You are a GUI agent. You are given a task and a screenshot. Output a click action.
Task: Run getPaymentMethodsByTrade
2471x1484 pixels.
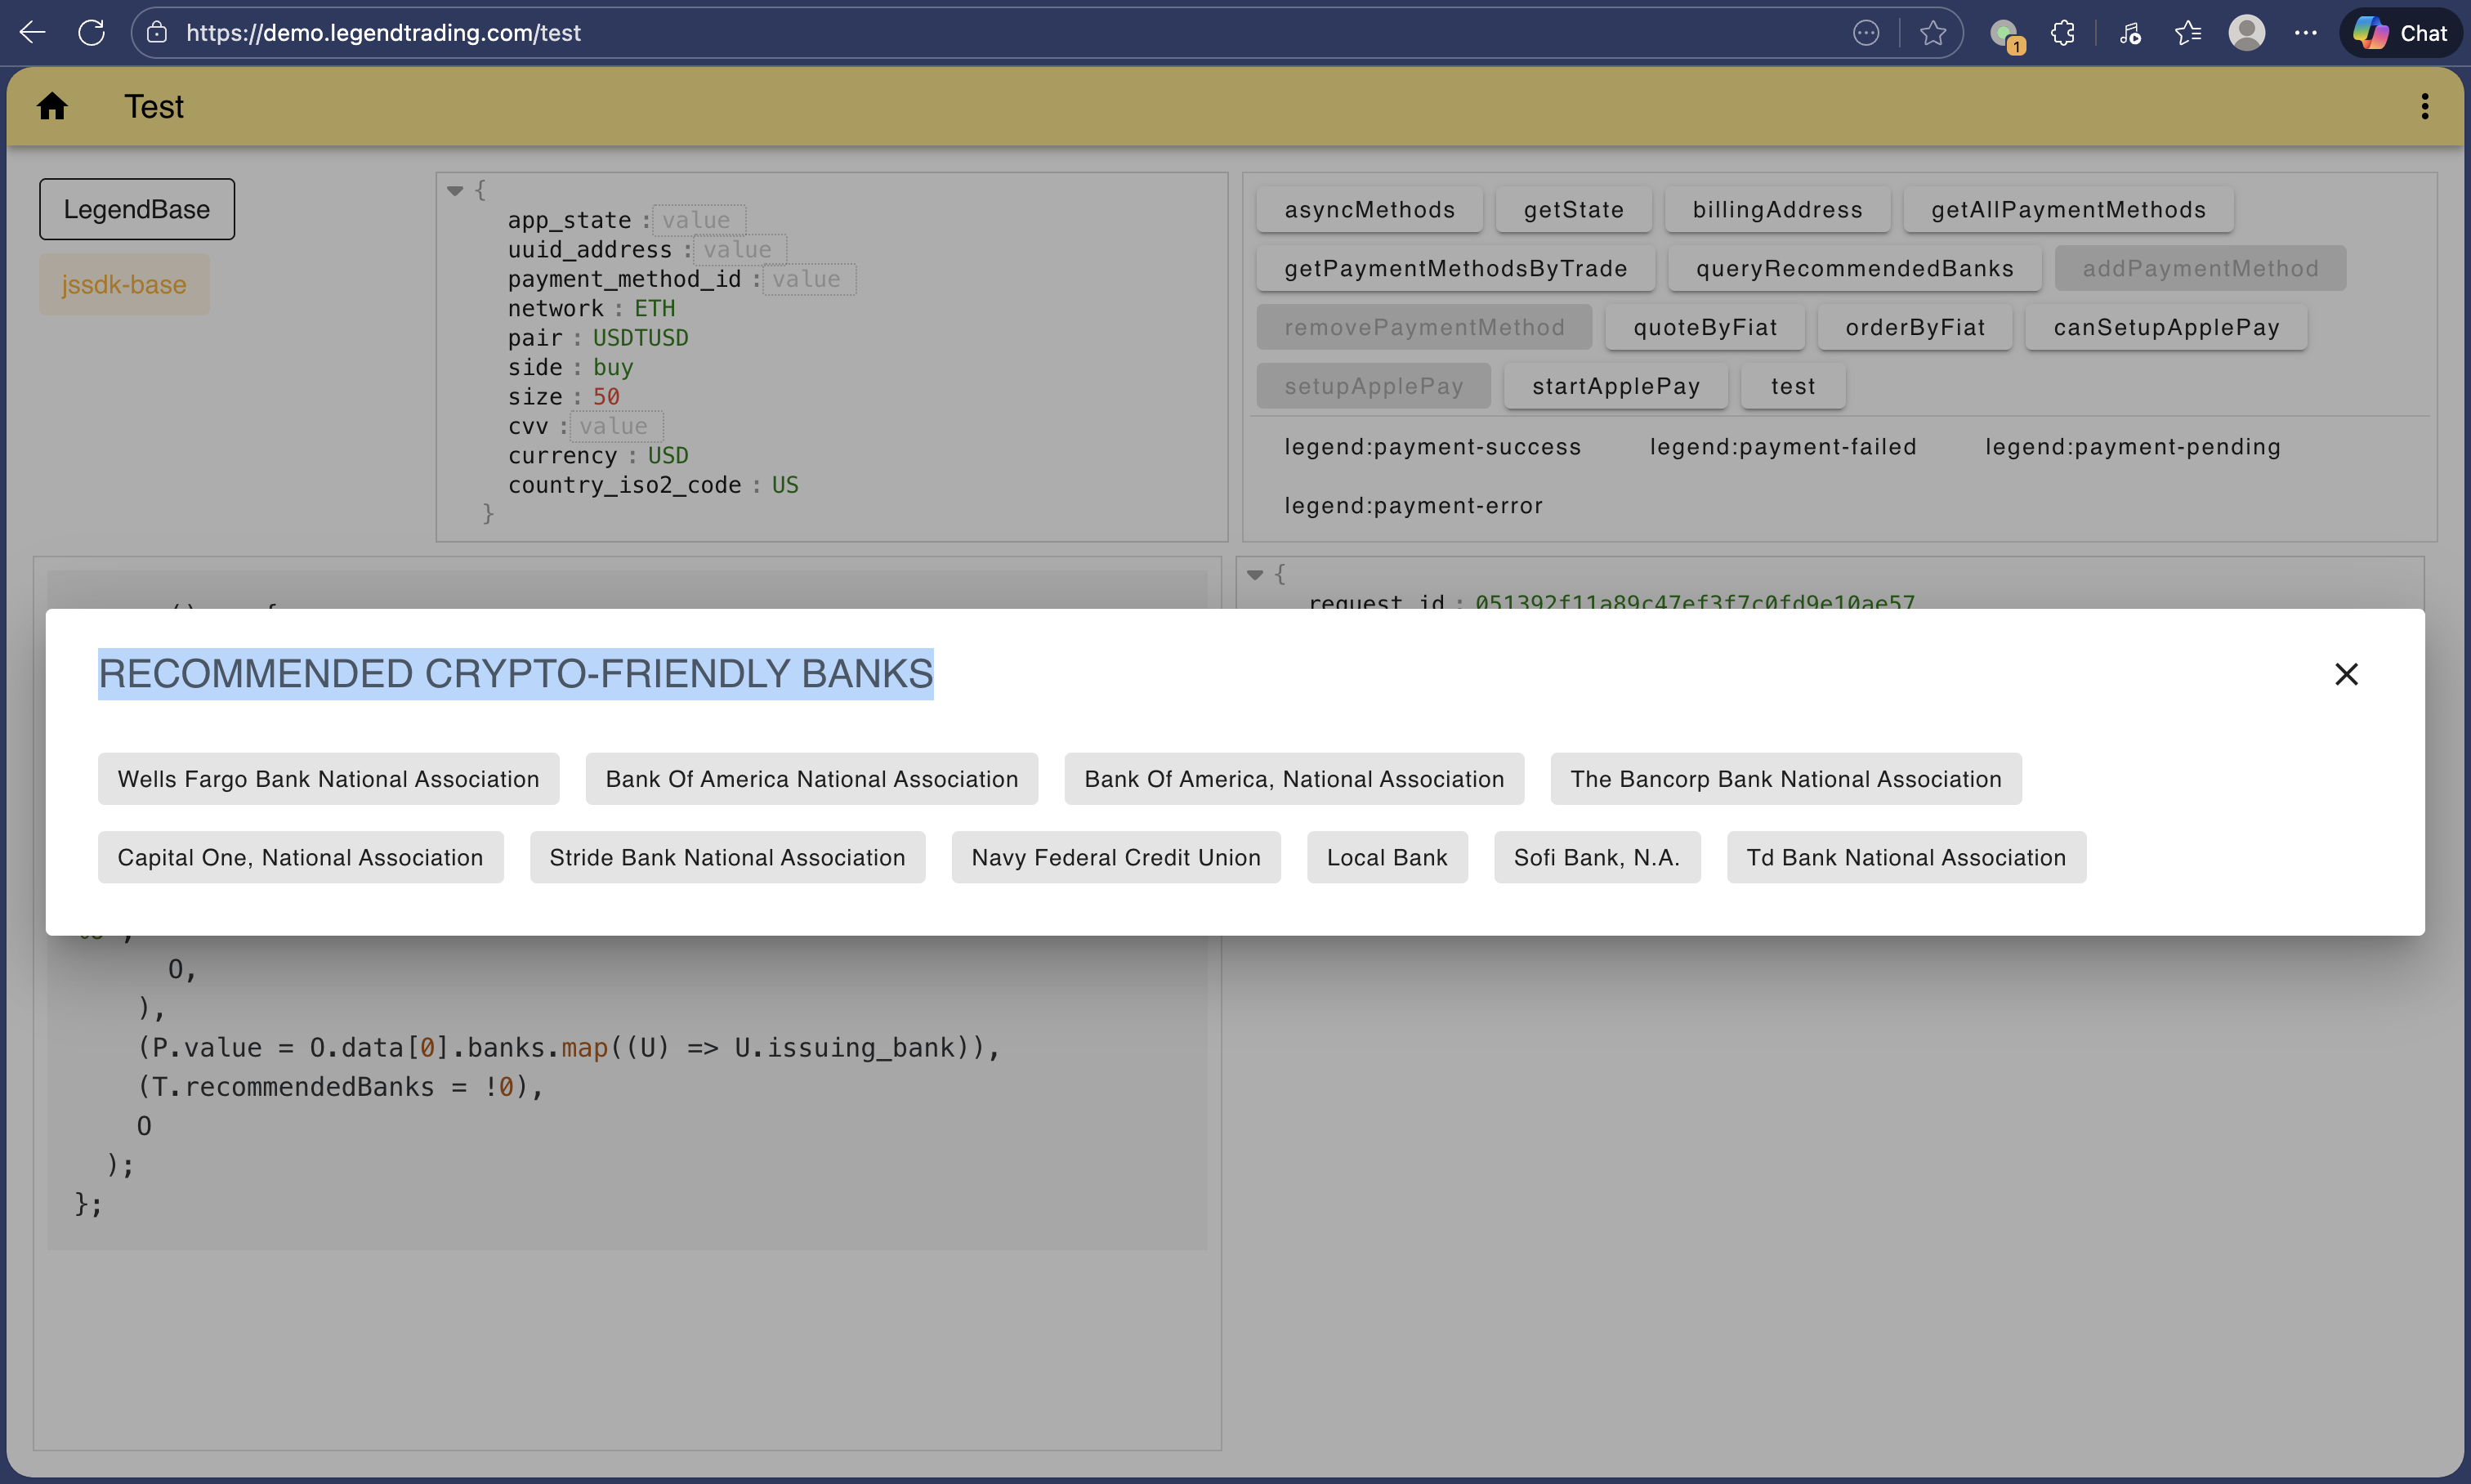pos(1455,268)
